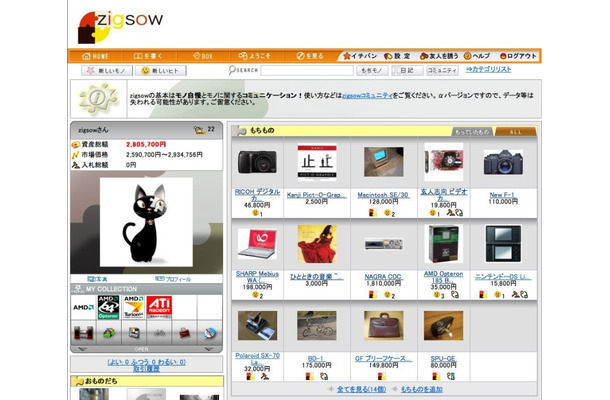Click the colorful cube collection icon
The width and height of the screenshot is (610, 400).
tap(109, 333)
